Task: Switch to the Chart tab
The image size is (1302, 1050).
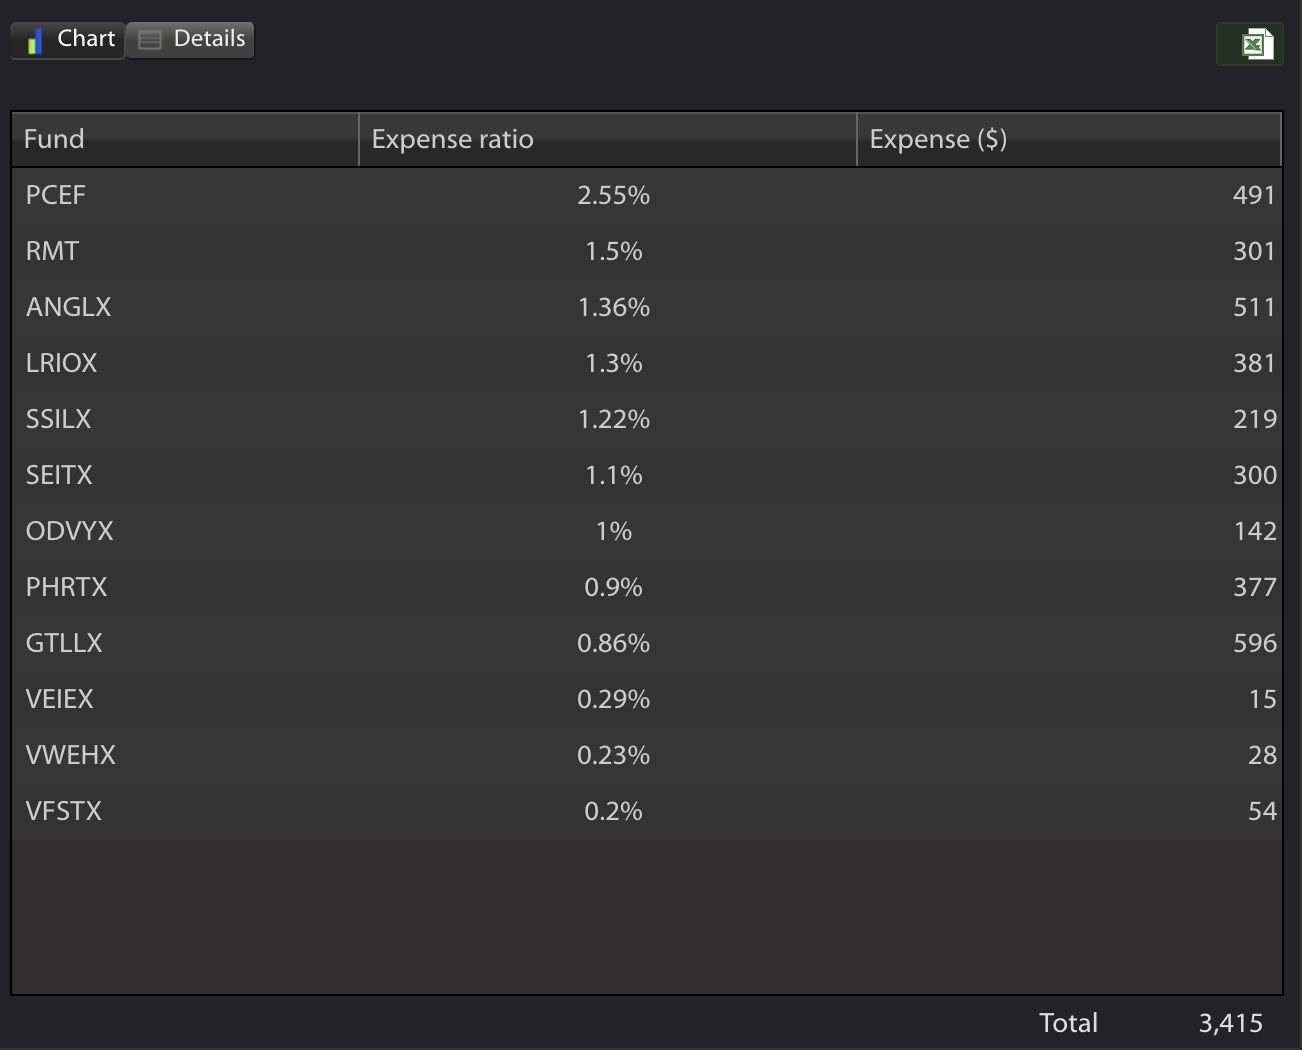Action: [x=68, y=40]
